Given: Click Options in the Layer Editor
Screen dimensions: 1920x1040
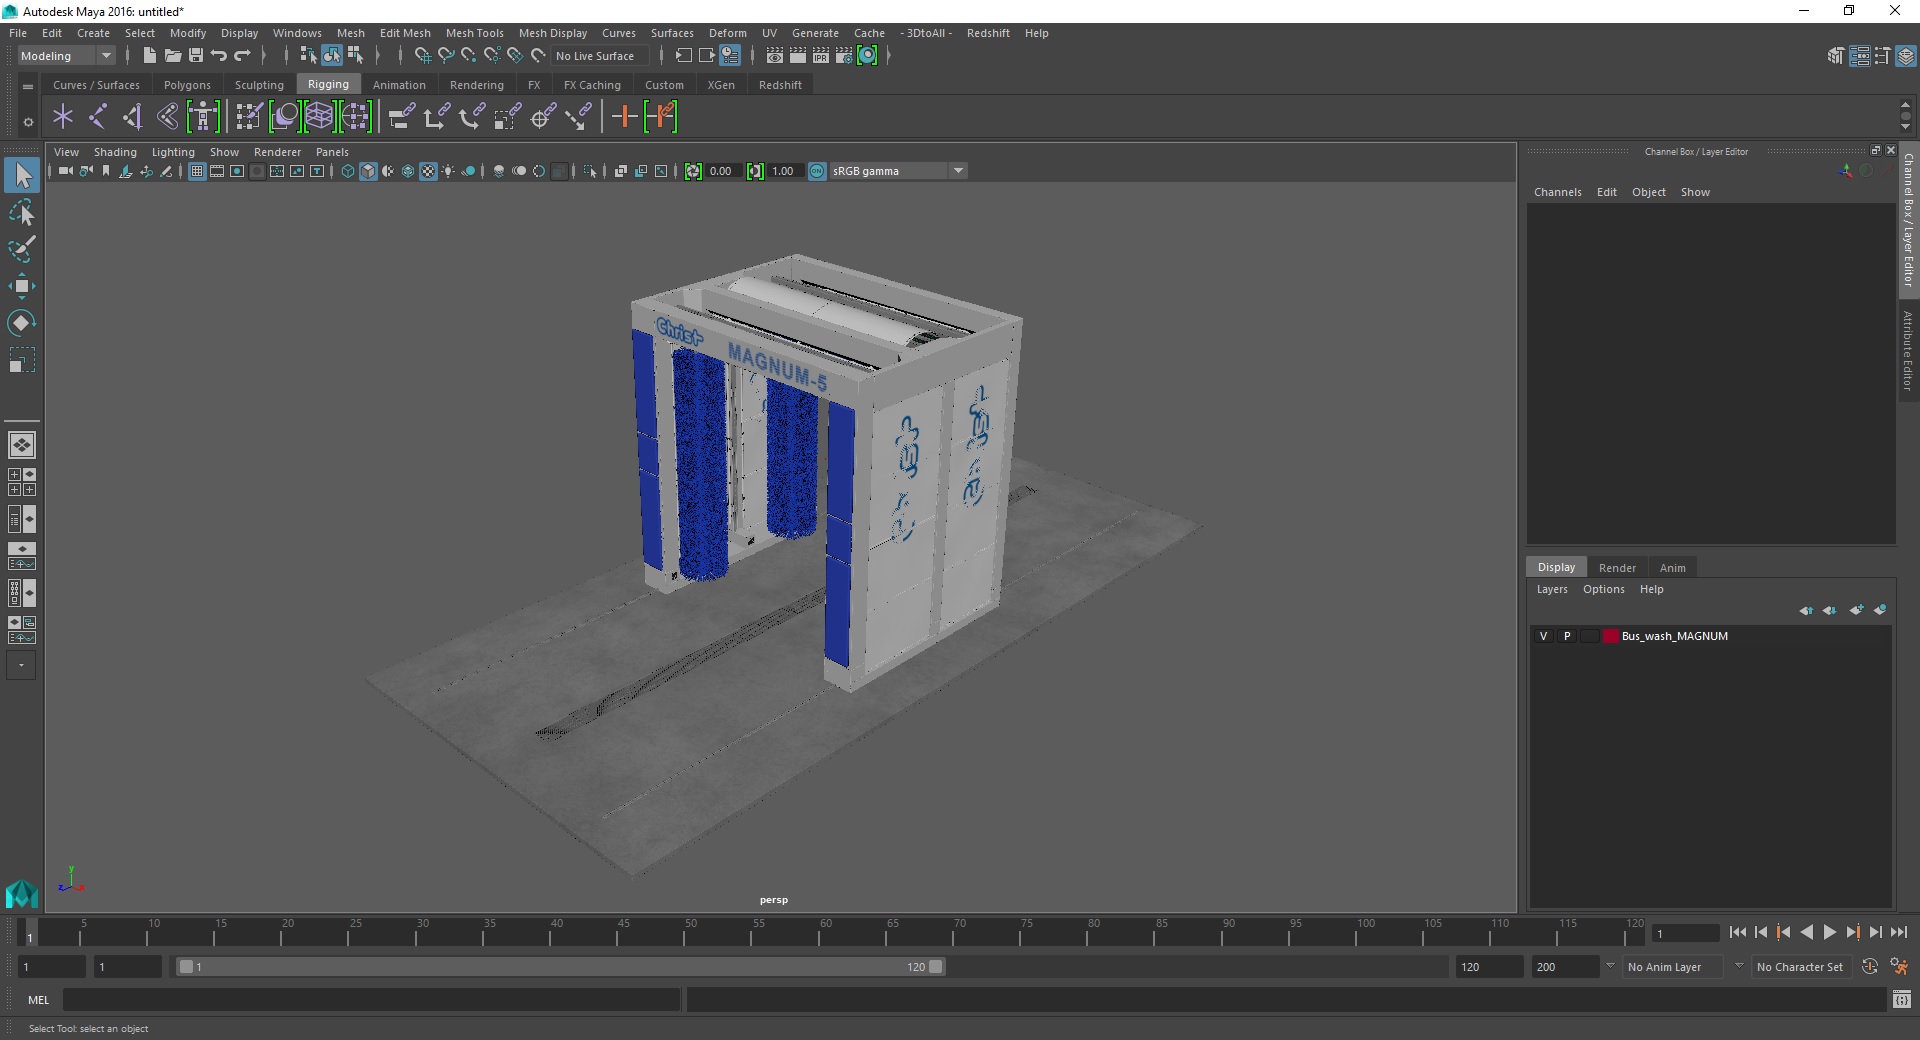Looking at the screenshot, I should 1603,589.
